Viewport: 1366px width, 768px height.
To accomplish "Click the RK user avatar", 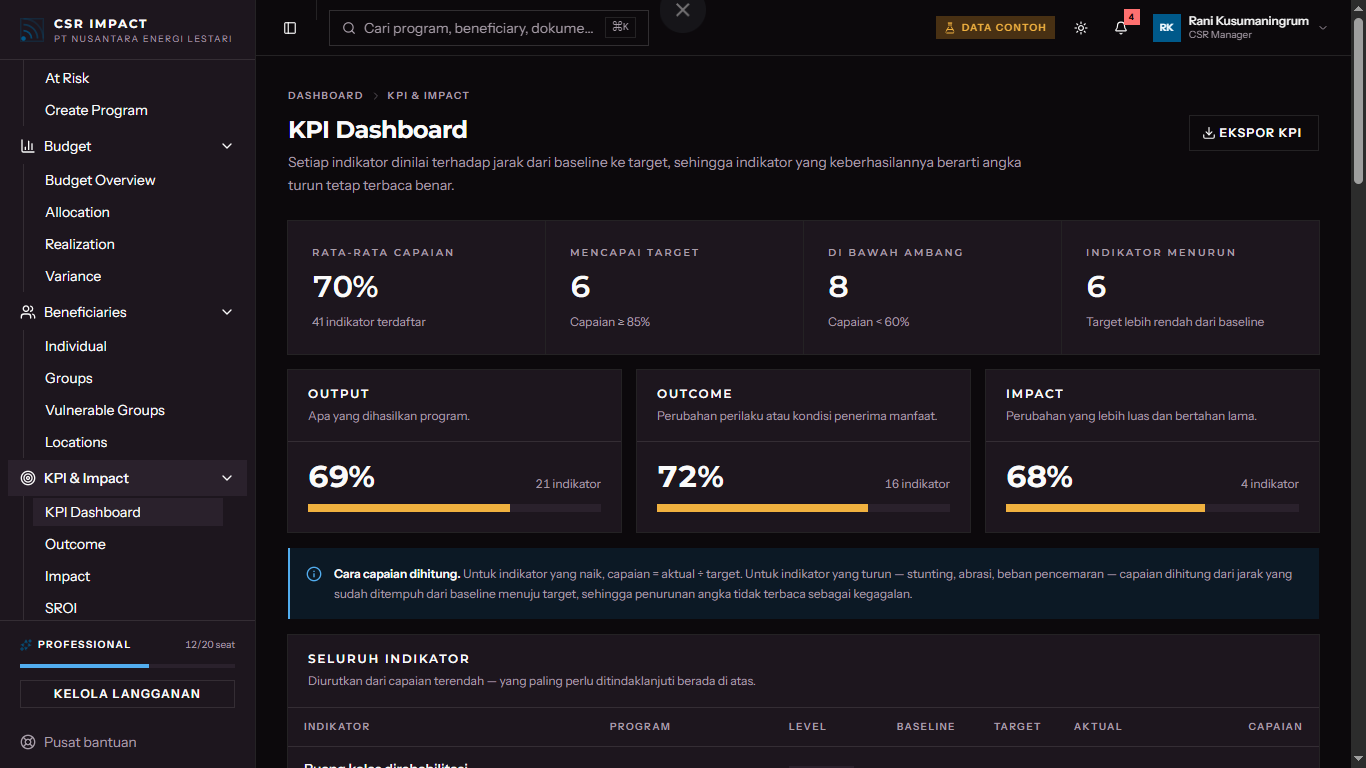I will click(1167, 28).
